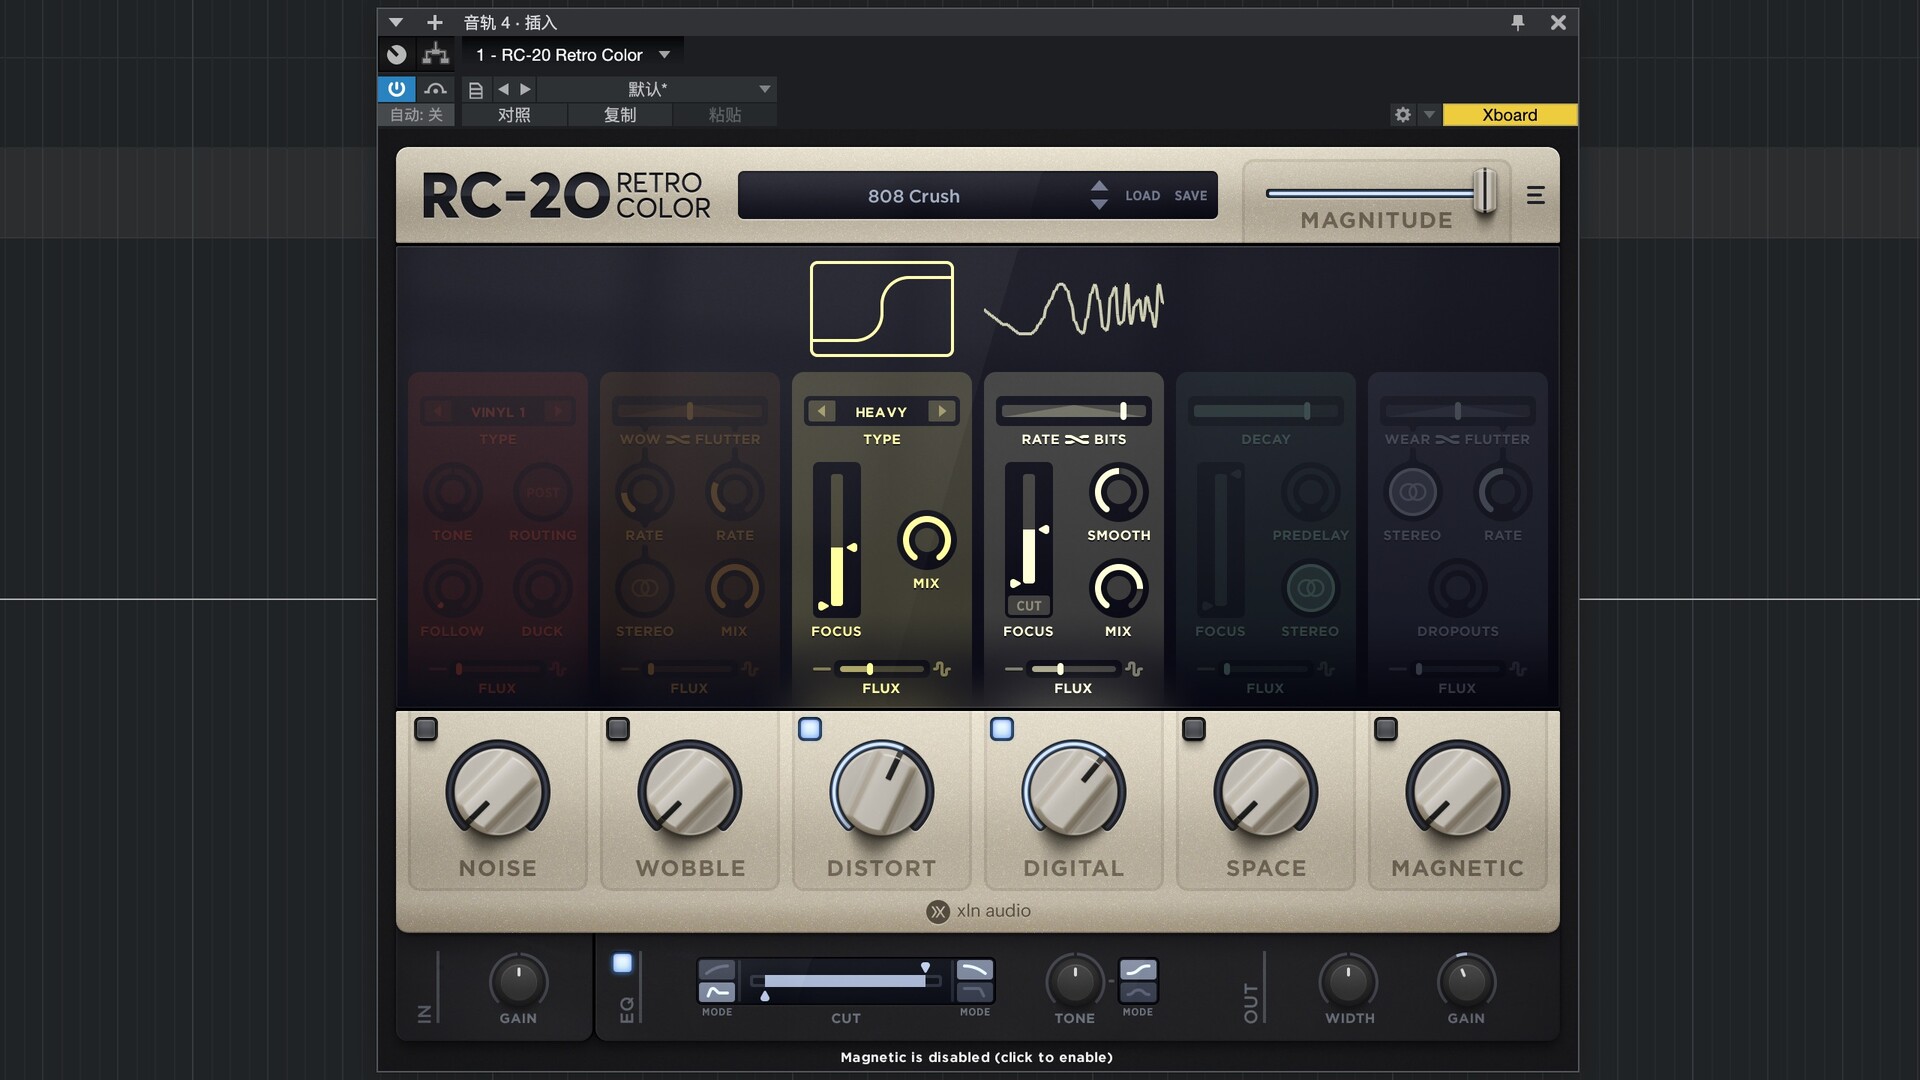Disable the Distort module toggle
1920x1080 pixels.
coord(810,729)
